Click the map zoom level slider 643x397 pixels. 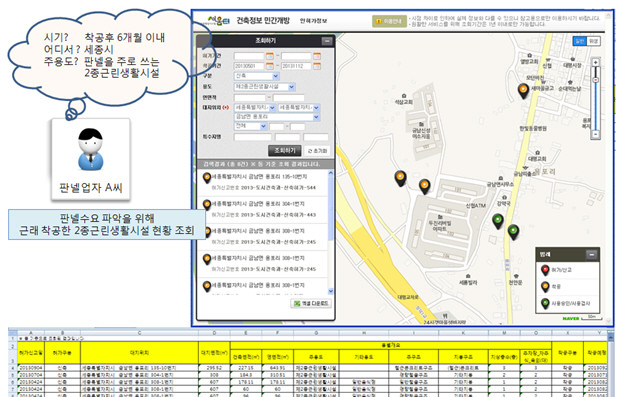595,98
